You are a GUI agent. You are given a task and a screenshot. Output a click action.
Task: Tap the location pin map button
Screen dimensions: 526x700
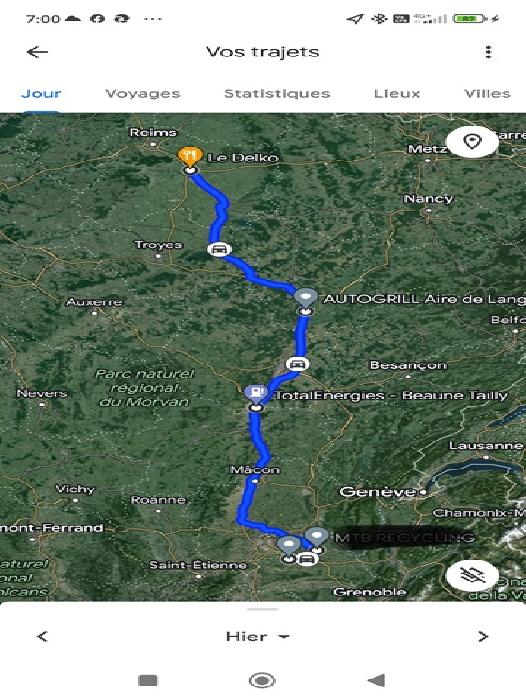click(x=472, y=142)
